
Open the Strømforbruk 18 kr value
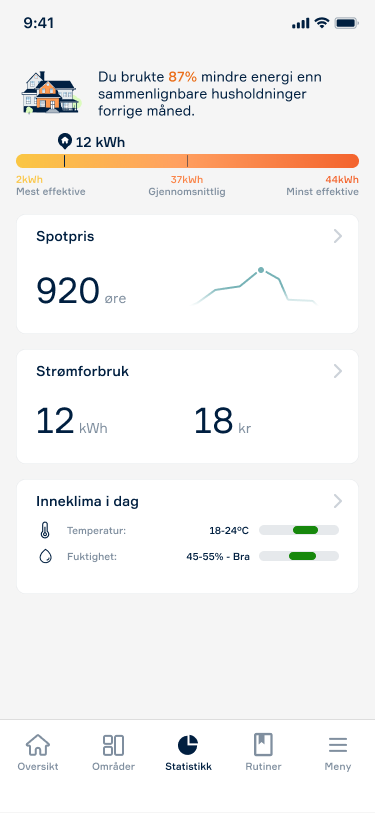(223, 422)
